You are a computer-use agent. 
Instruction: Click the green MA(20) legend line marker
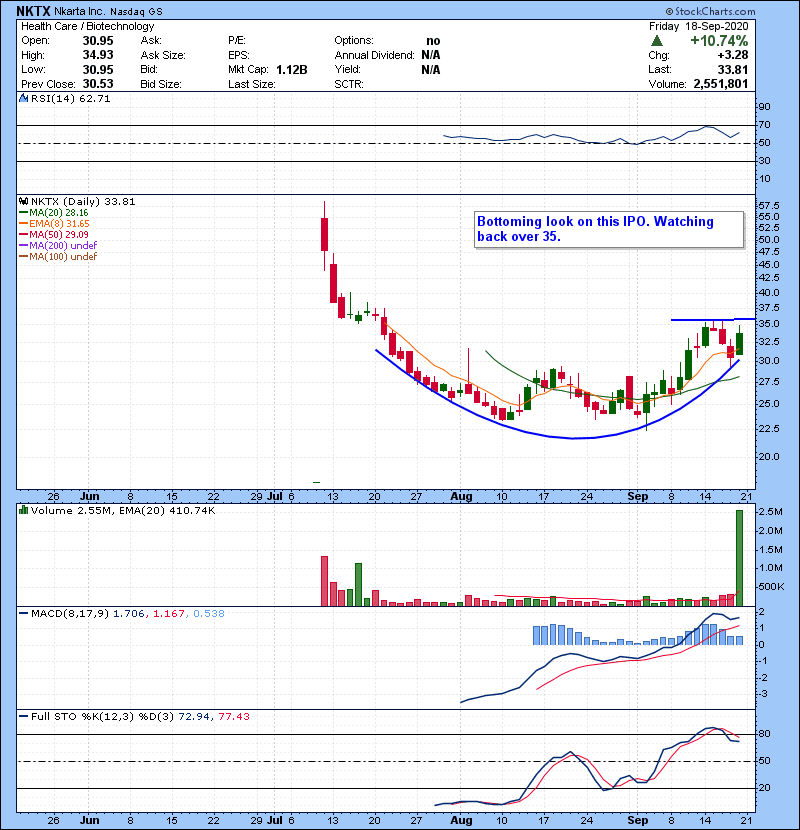pyautogui.click(x=23, y=213)
